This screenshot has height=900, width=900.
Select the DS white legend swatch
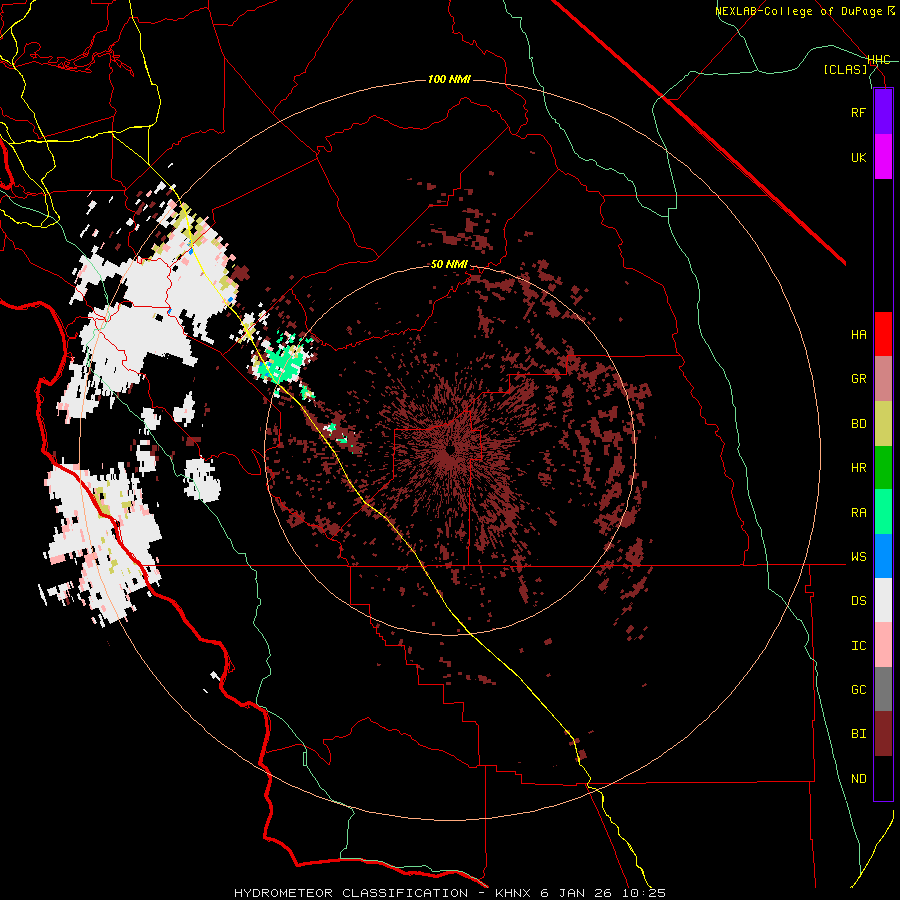(883, 600)
